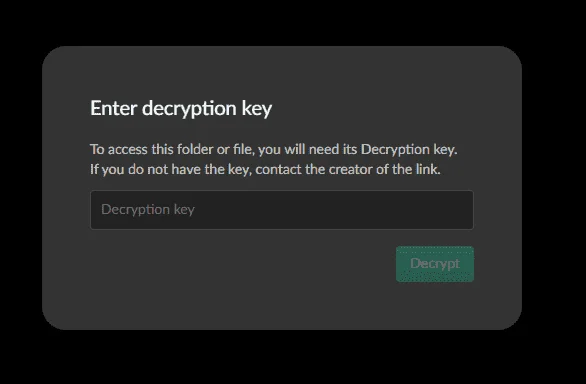This screenshot has width=586, height=384.
Task: Click the 'Decryption key' placeholder text
Action: pyautogui.click(x=148, y=210)
